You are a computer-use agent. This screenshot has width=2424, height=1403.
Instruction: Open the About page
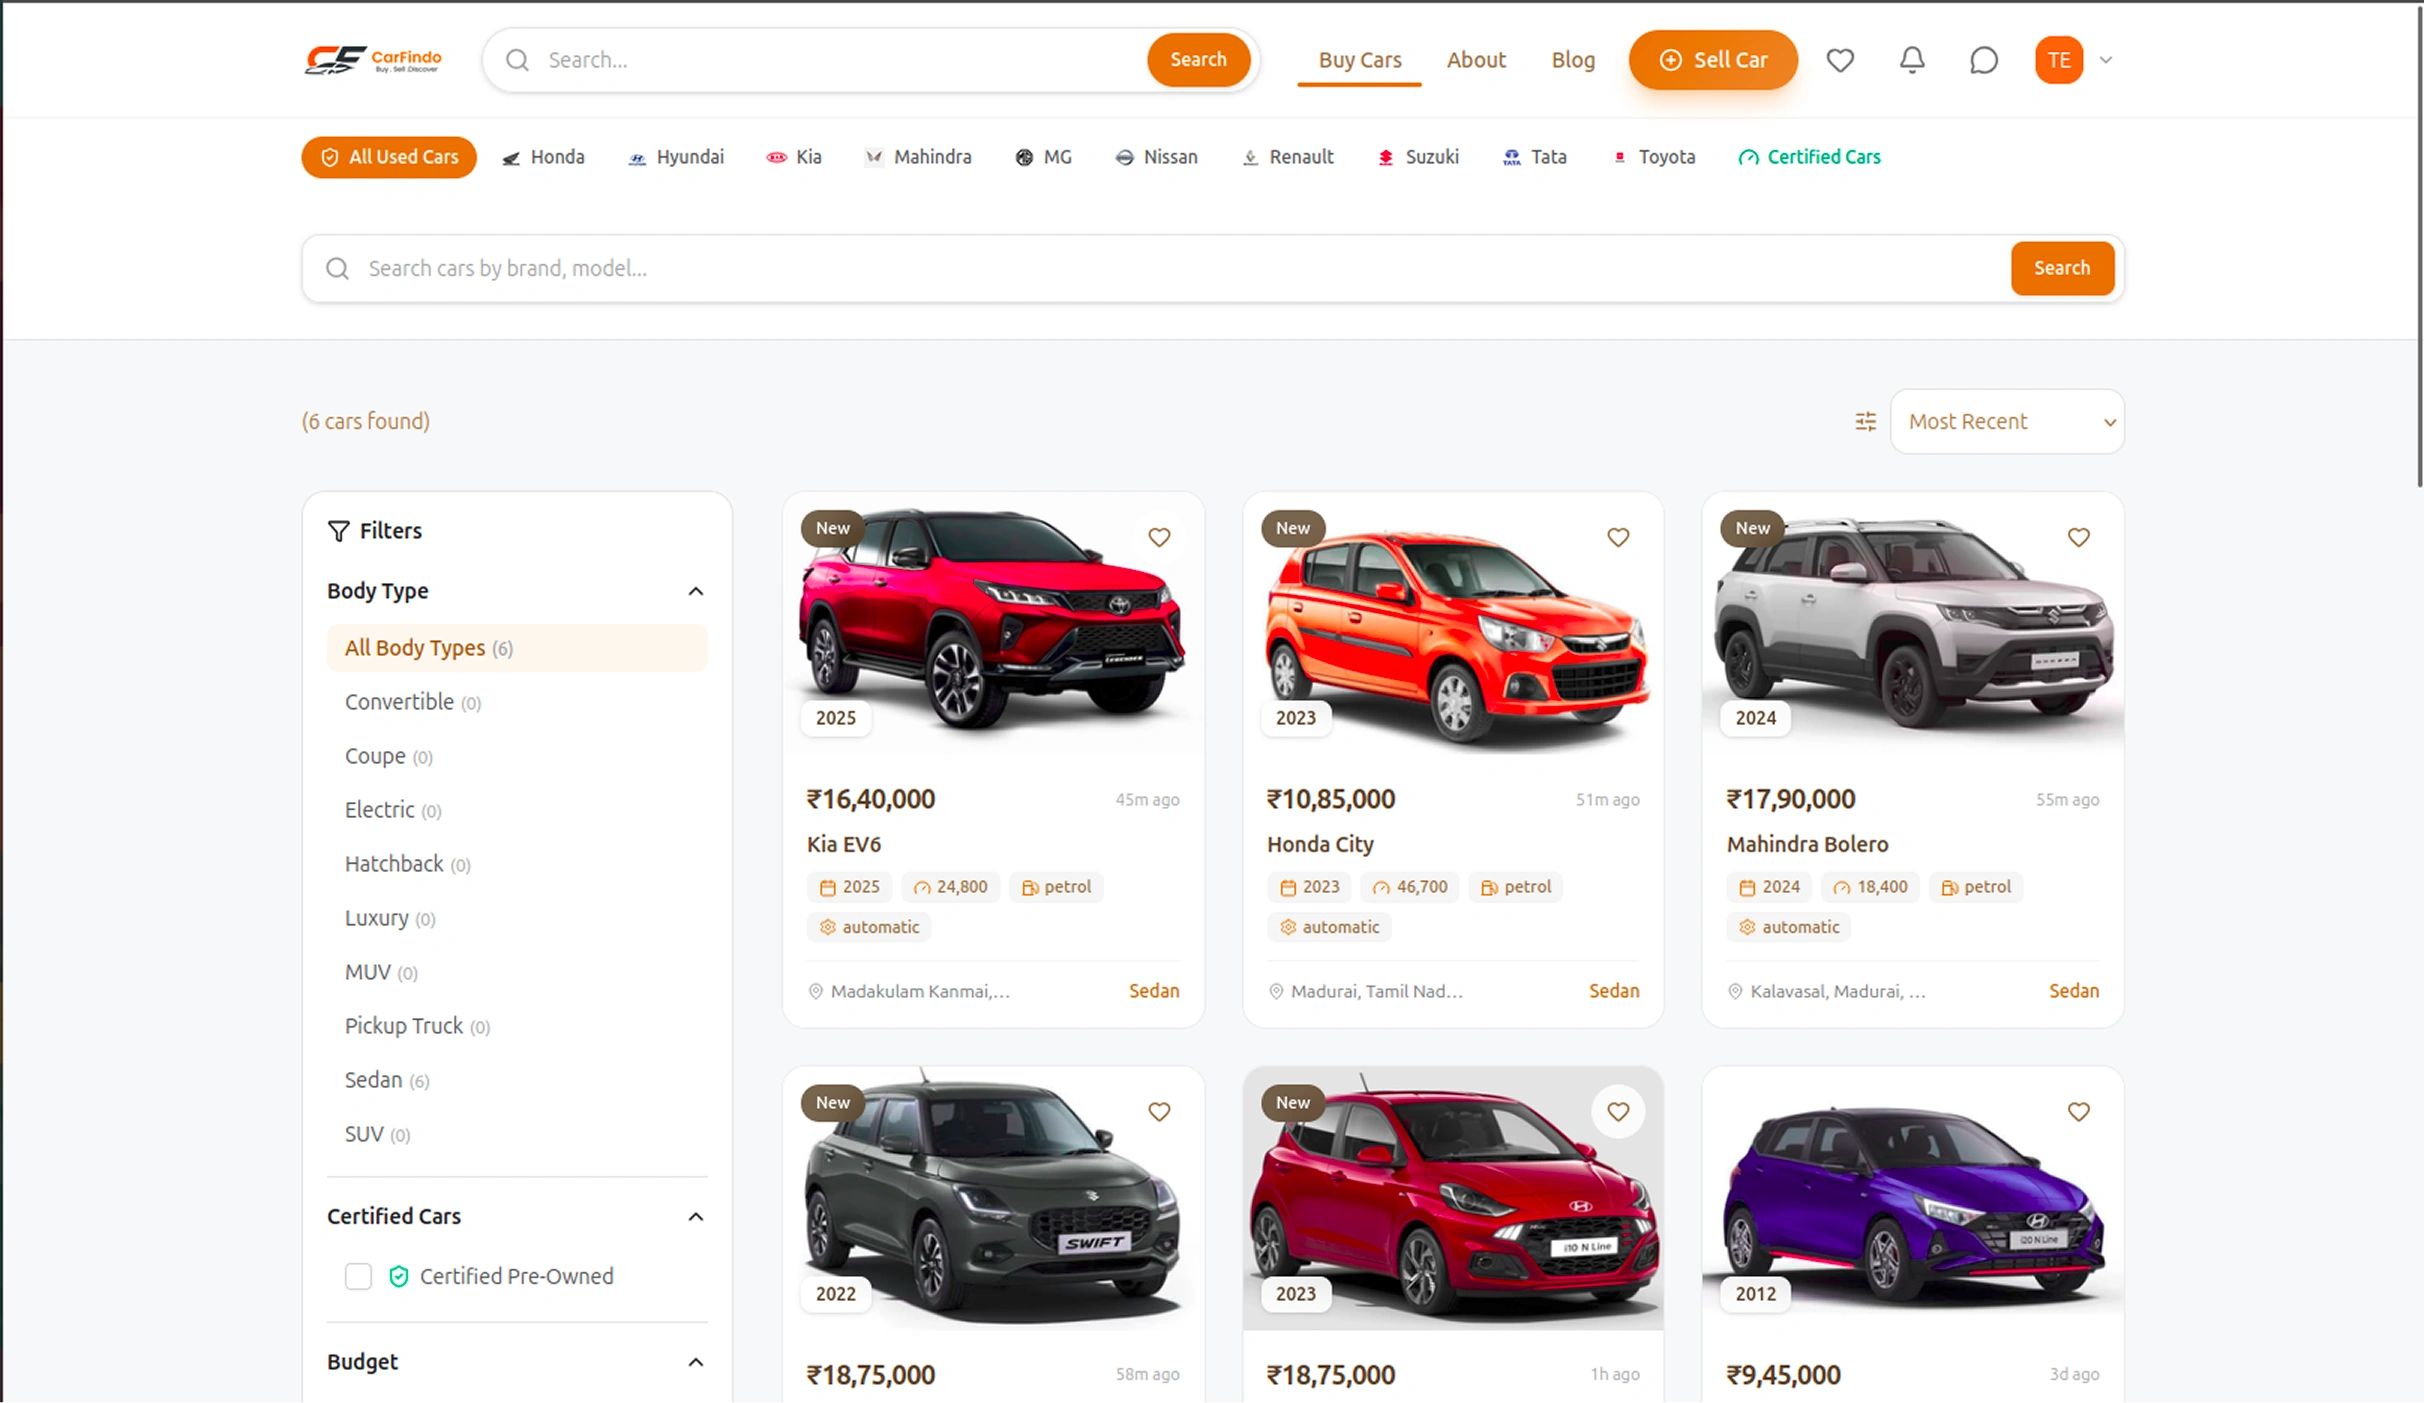[x=1476, y=60]
